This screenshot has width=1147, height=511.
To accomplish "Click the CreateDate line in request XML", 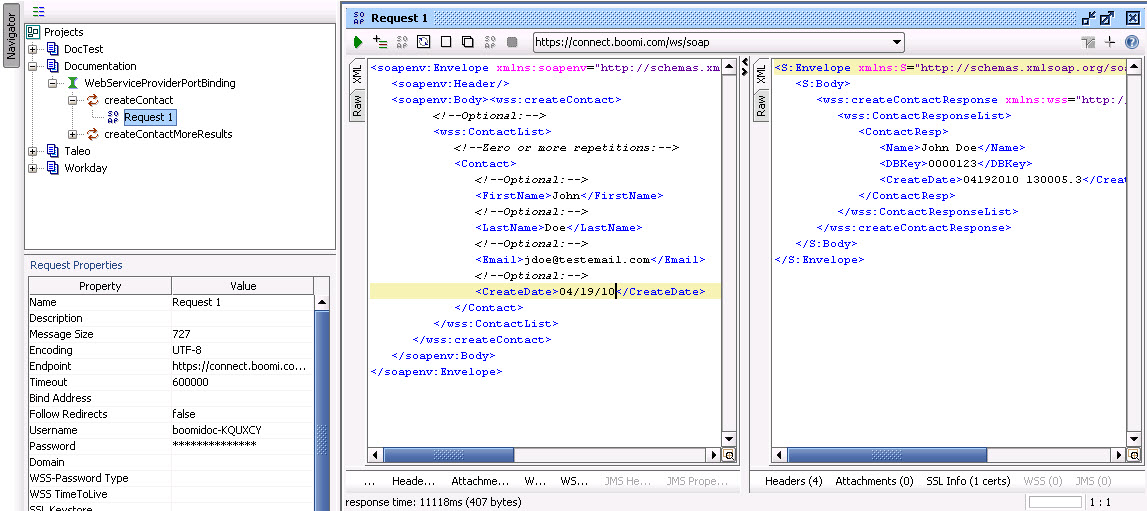I will 545,292.
